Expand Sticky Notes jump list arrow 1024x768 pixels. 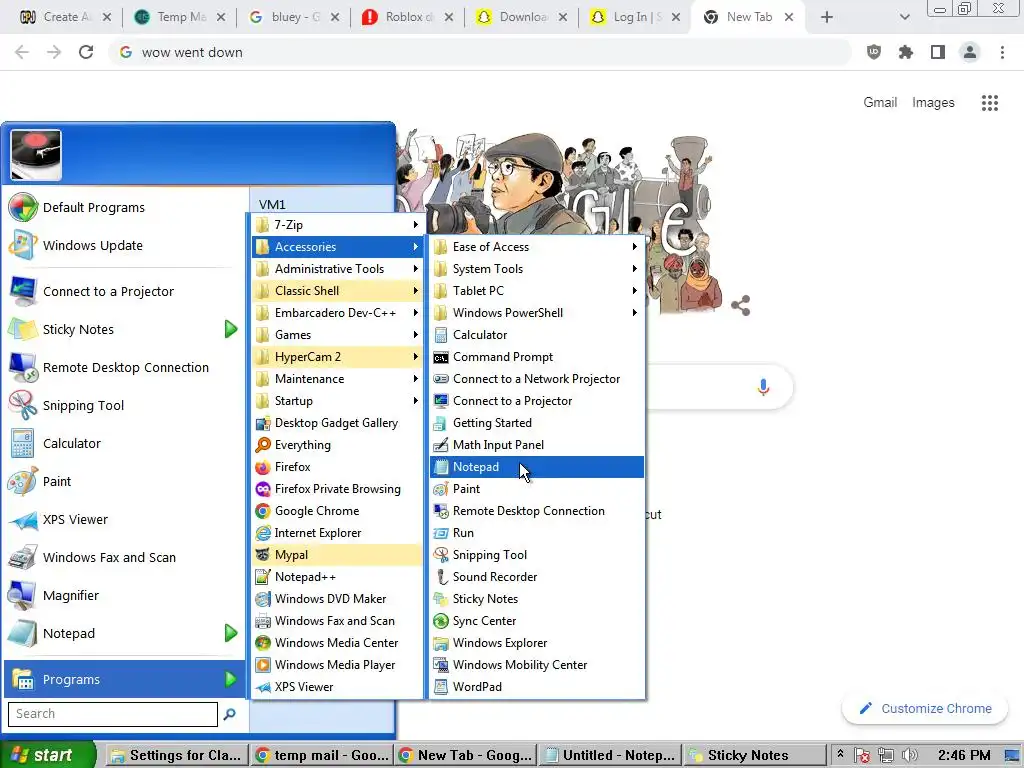point(231,329)
